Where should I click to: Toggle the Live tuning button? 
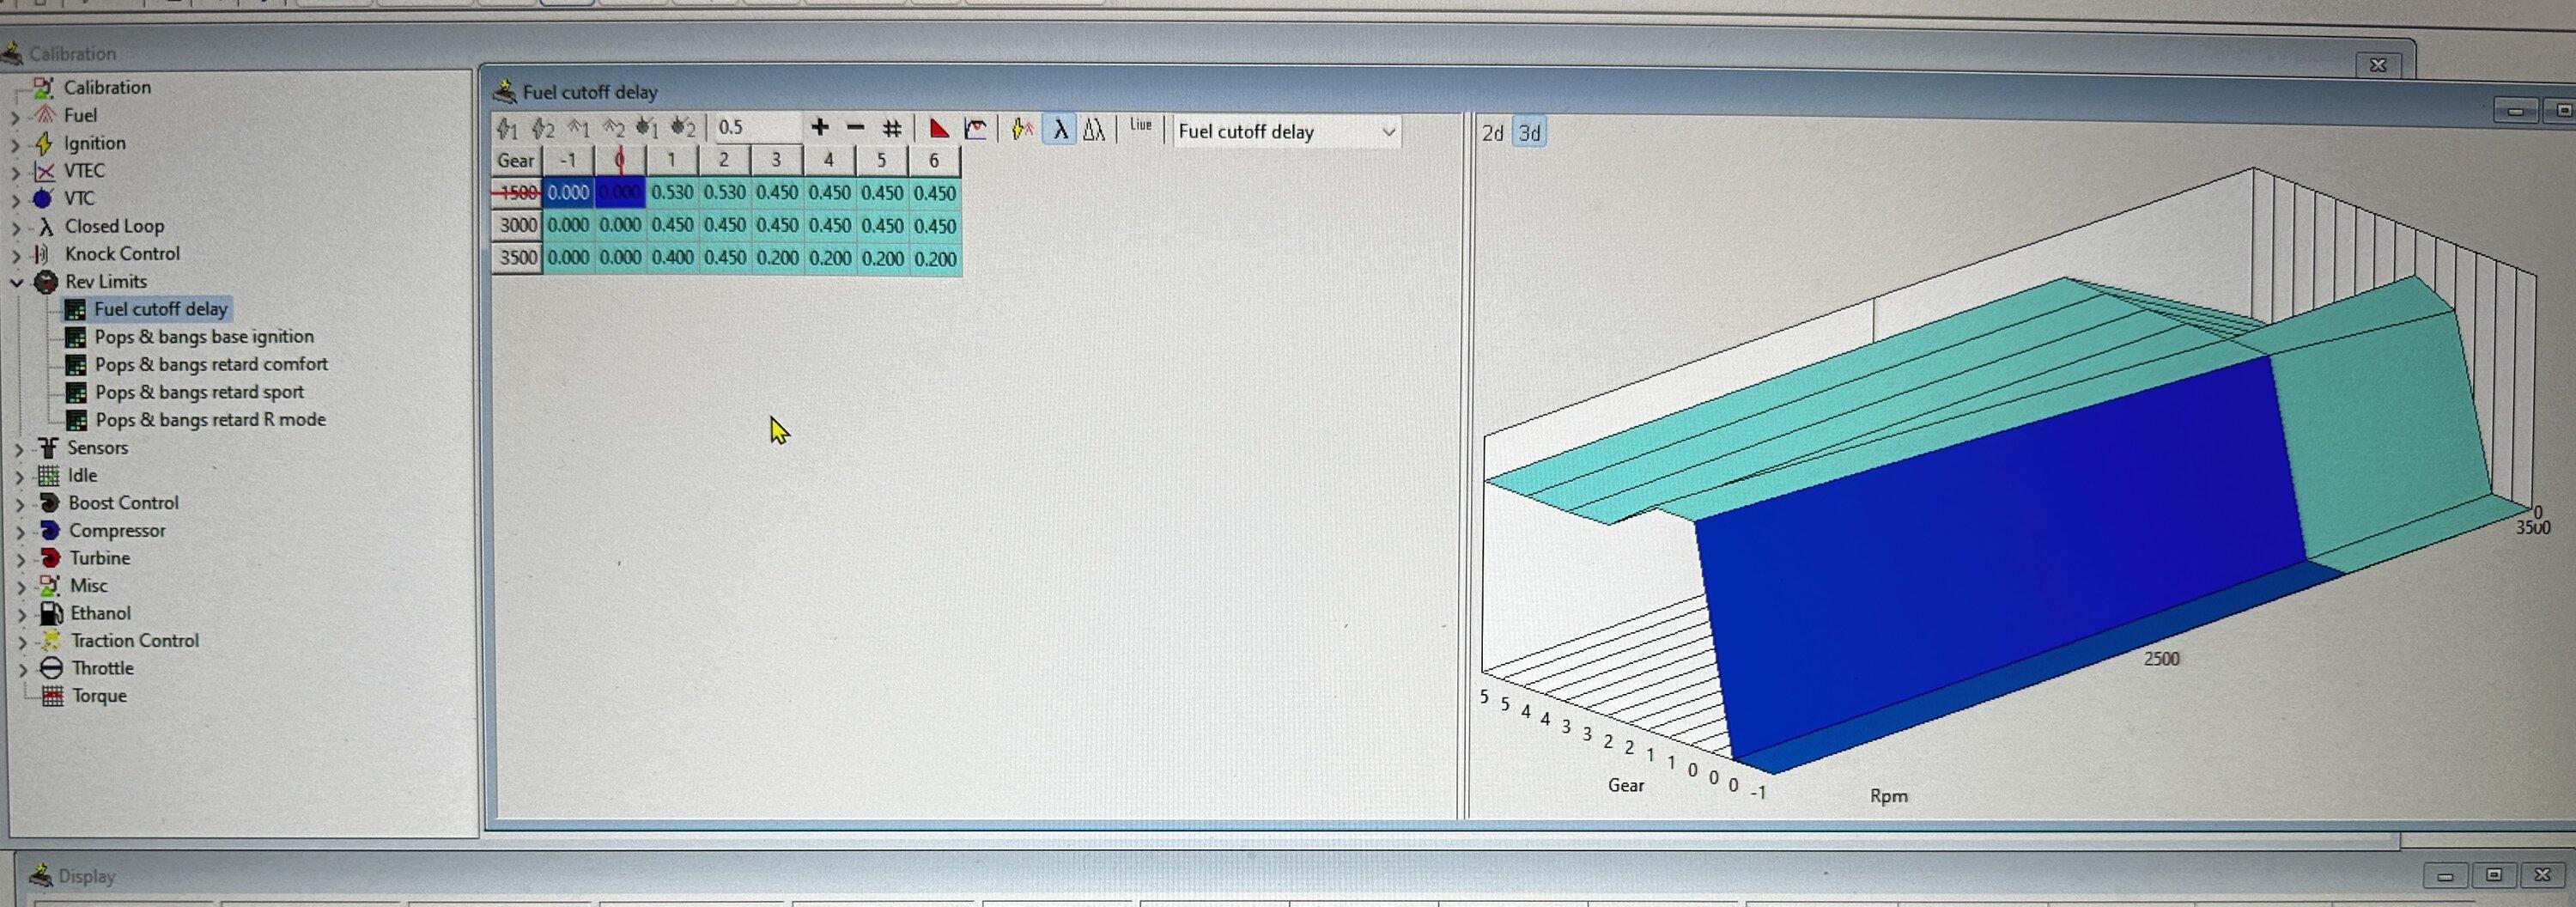1140,126
